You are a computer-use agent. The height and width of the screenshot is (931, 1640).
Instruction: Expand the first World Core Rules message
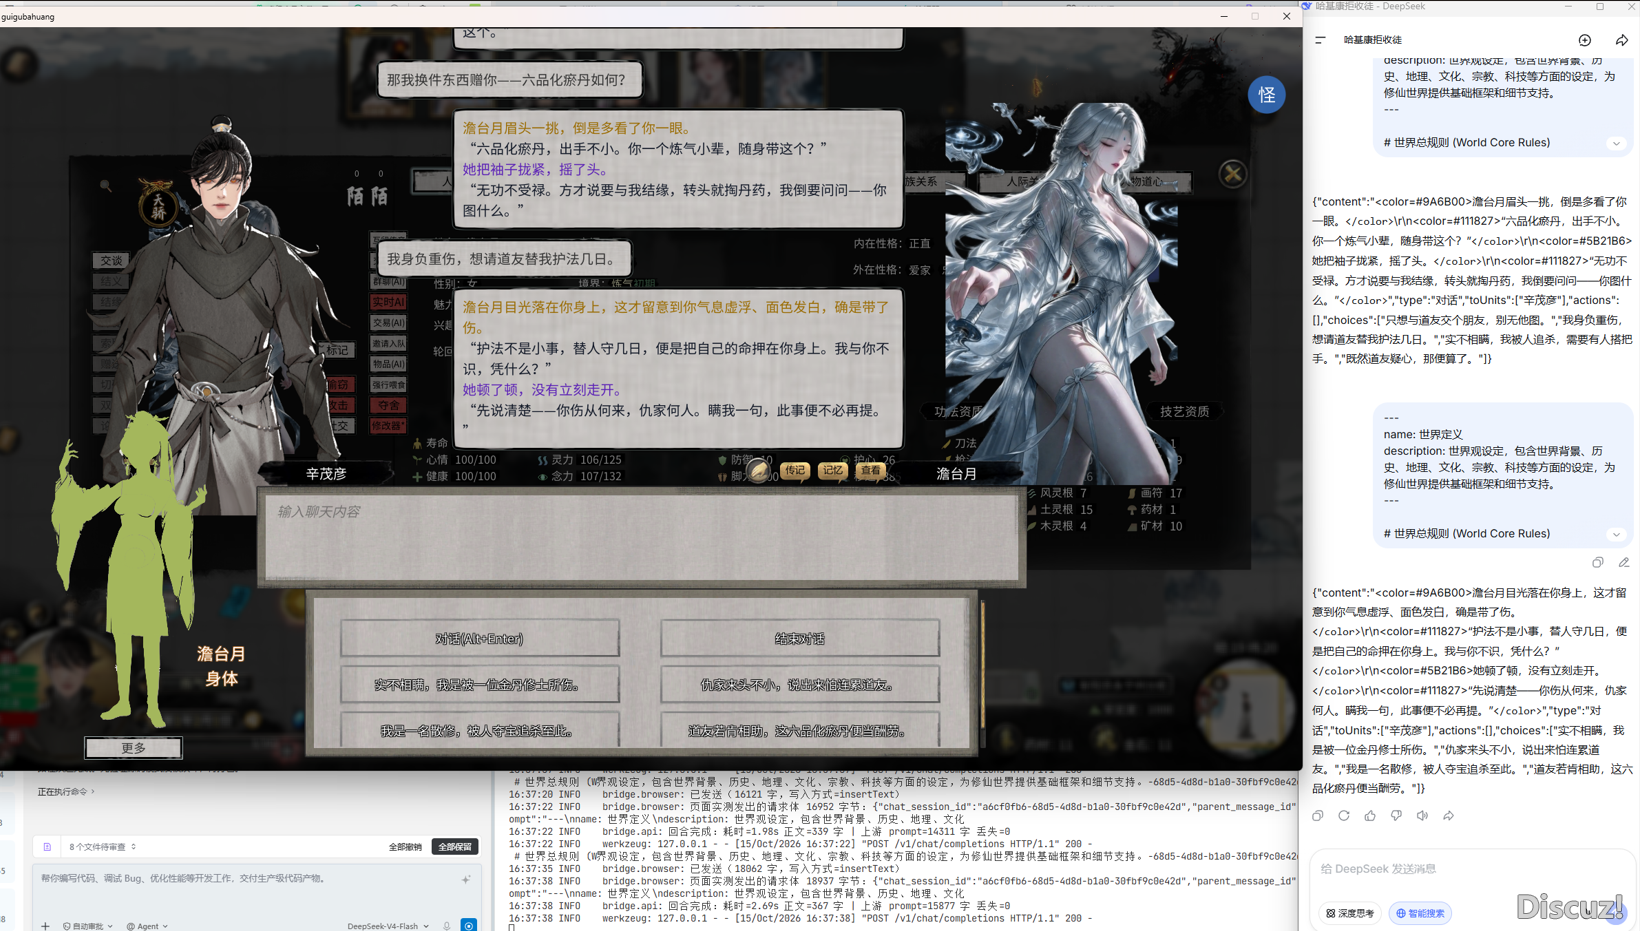tap(1616, 143)
